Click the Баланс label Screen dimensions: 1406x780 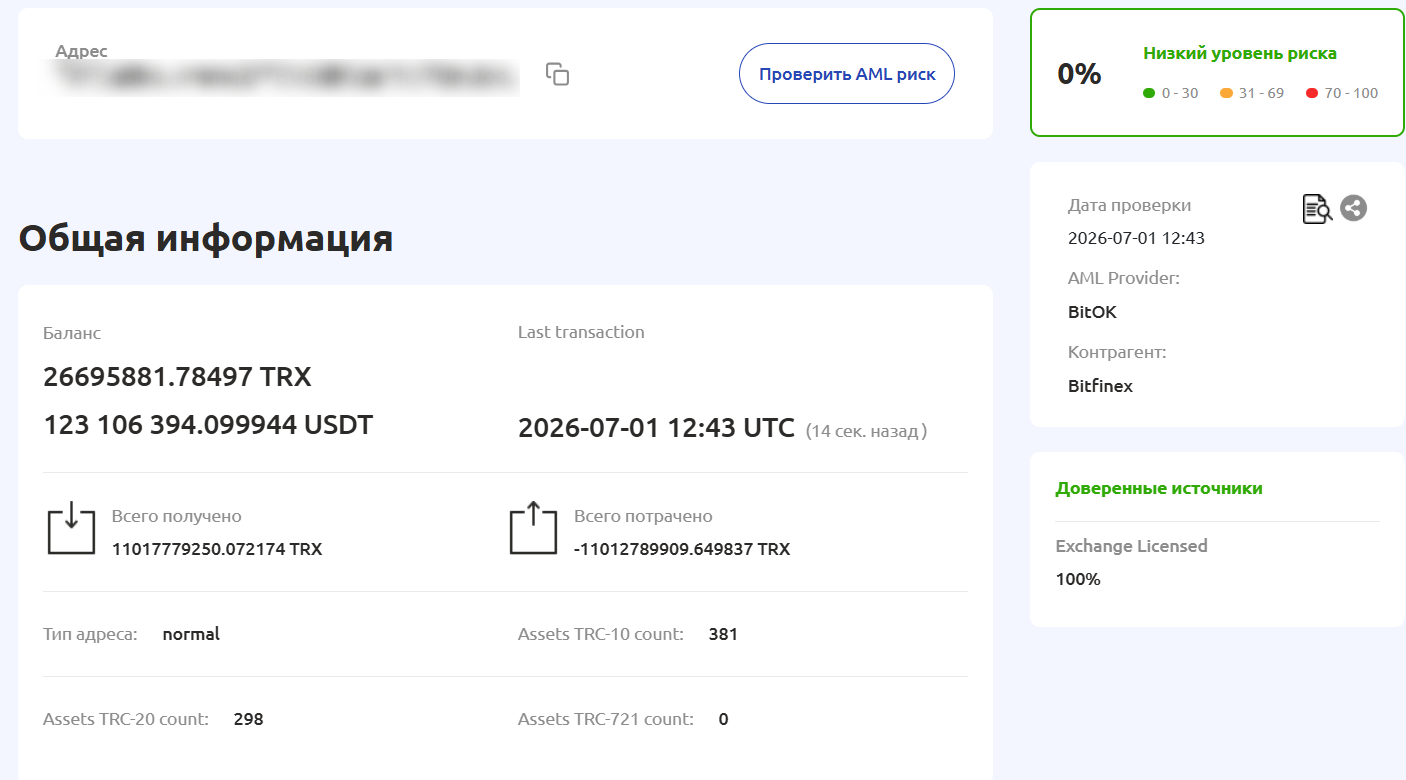point(72,333)
